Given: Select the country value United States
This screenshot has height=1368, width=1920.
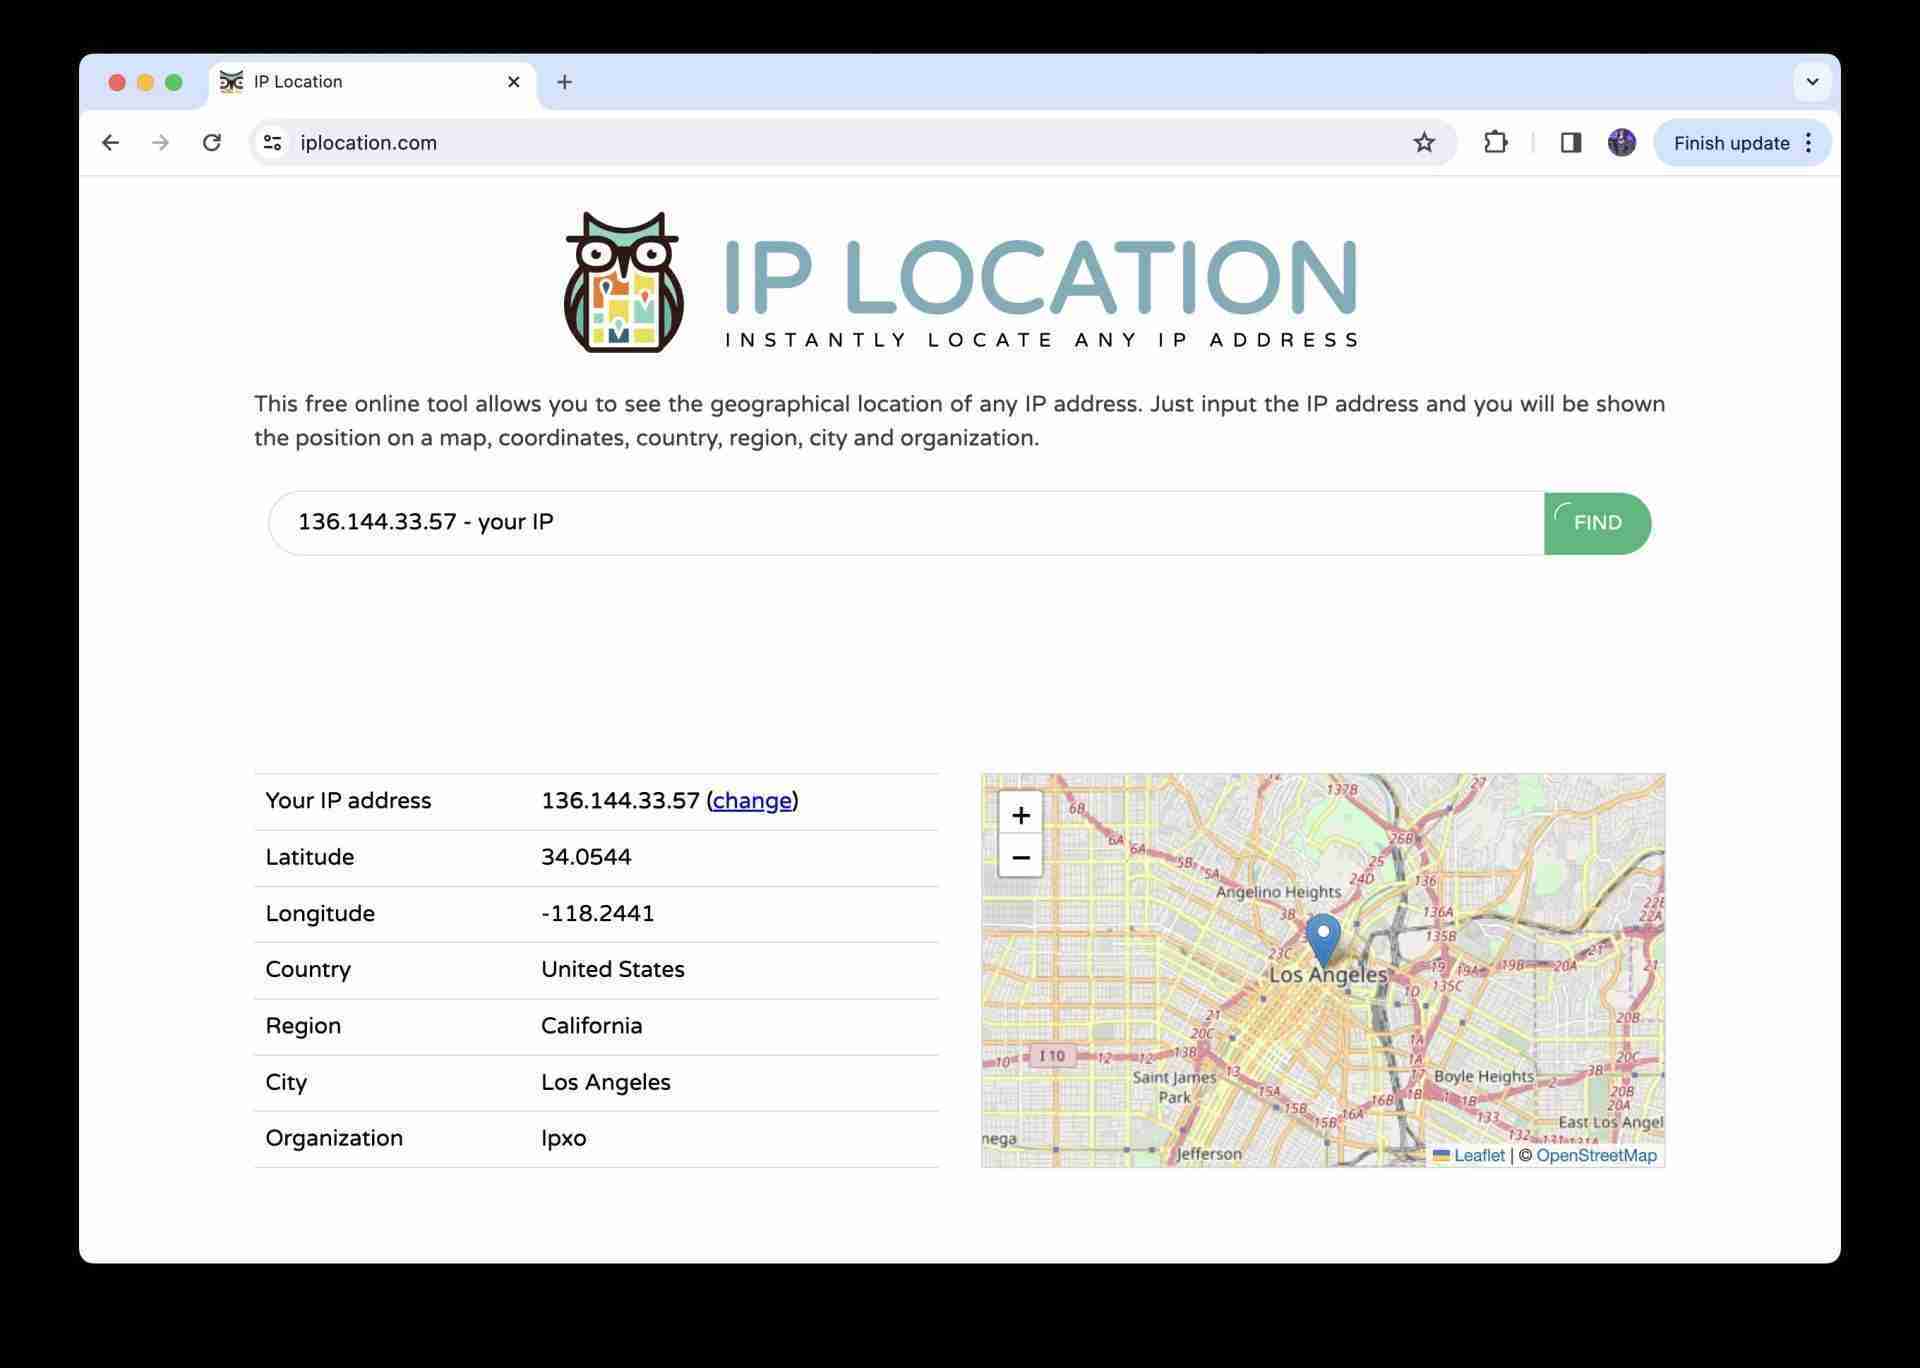Looking at the screenshot, I should [613, 970].
